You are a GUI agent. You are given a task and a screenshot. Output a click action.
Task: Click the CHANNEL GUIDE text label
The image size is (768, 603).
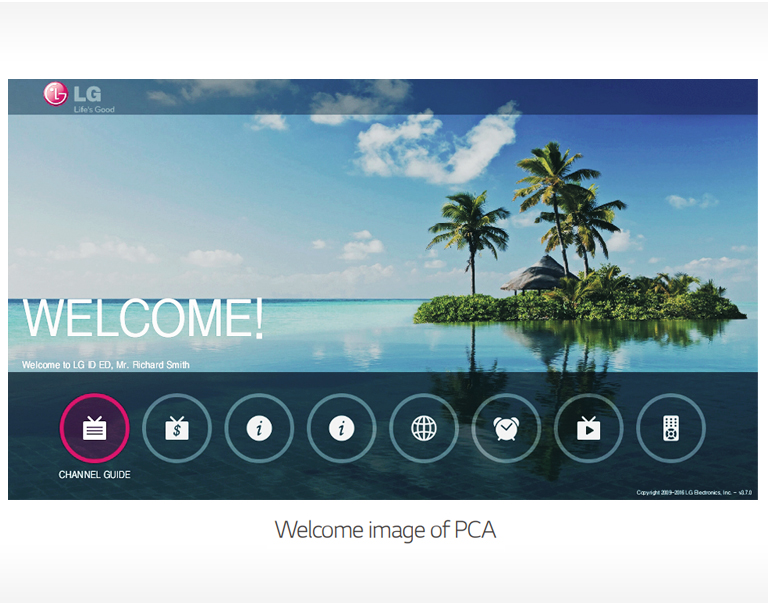pyautogui.click(x=94, y=475)
